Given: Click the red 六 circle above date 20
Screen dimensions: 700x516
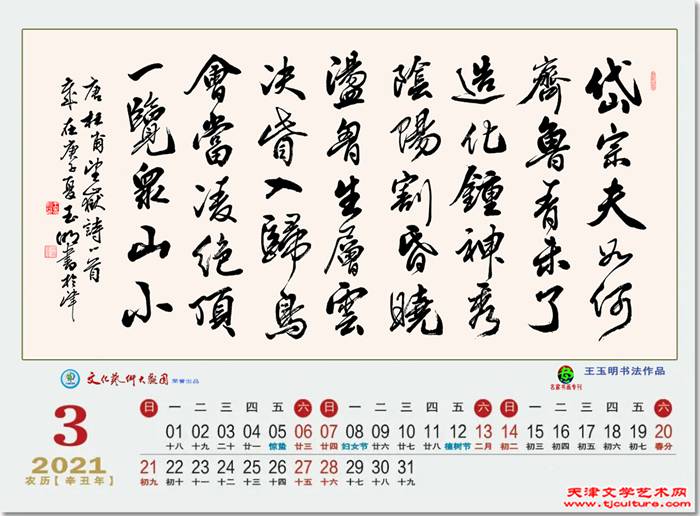Looking at the screenshot, I should (663, 408).
